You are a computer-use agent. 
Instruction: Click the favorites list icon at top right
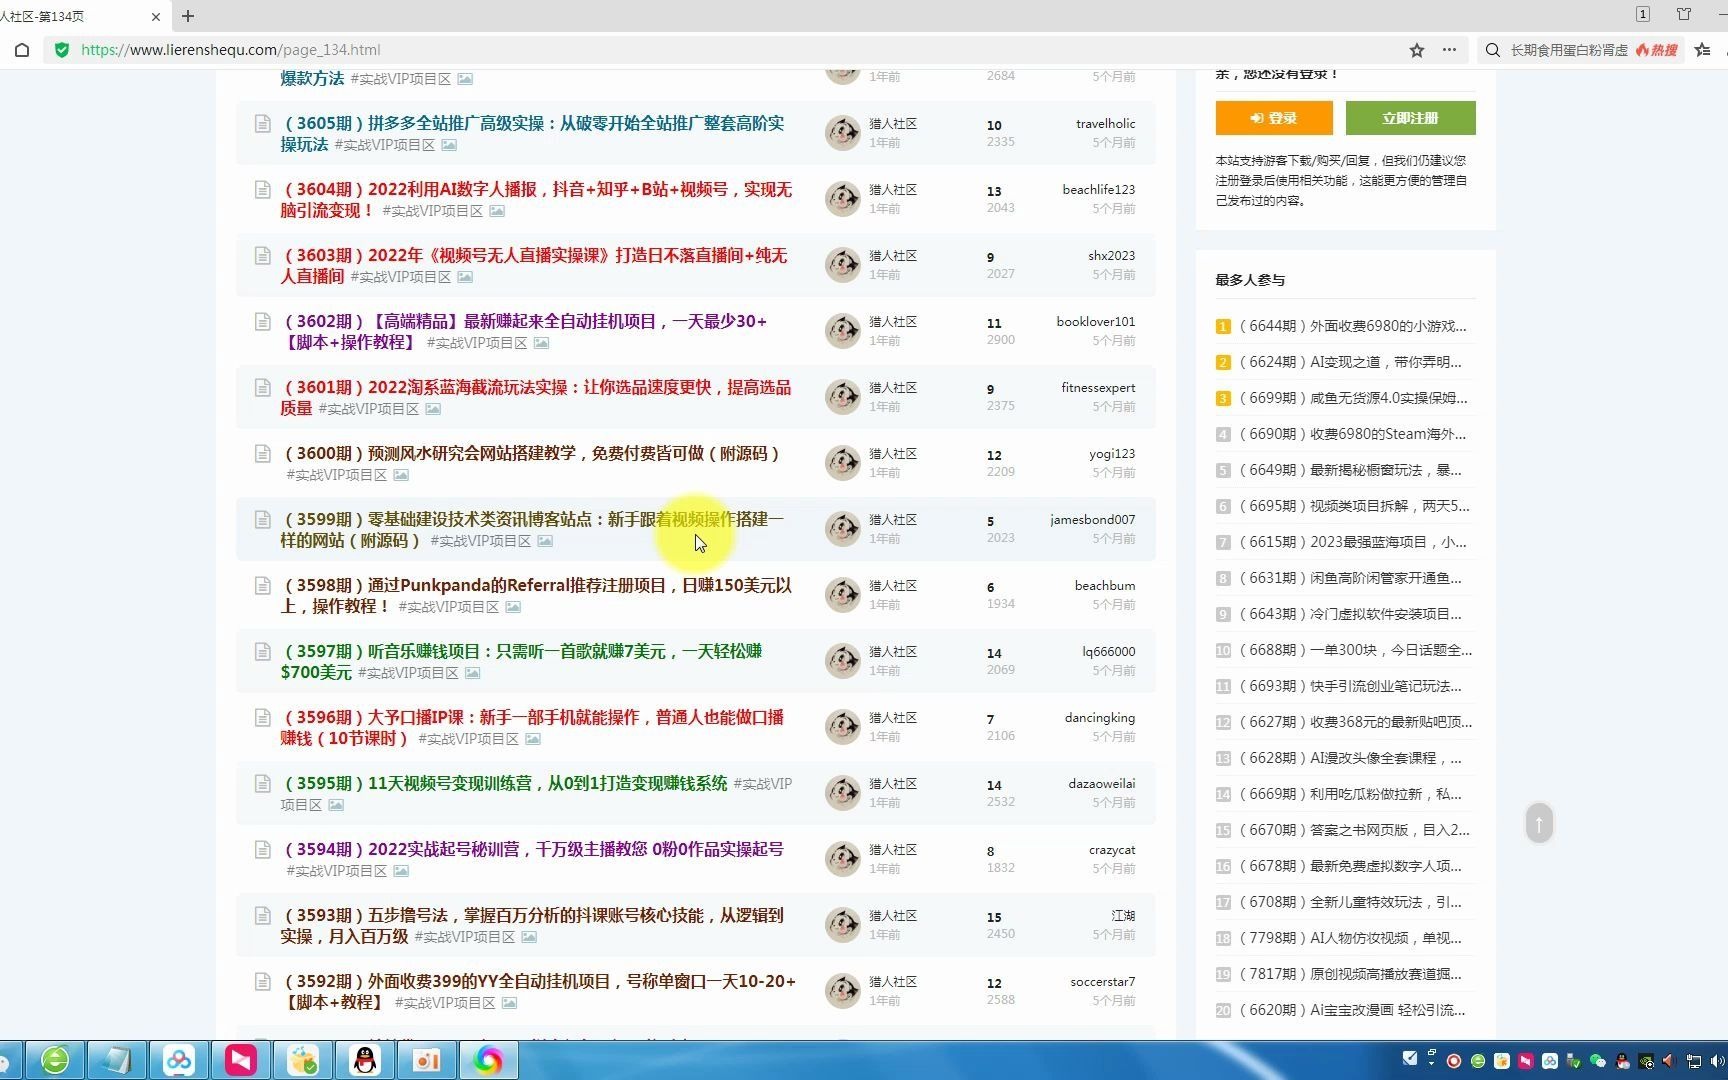tap(1703, 50)
